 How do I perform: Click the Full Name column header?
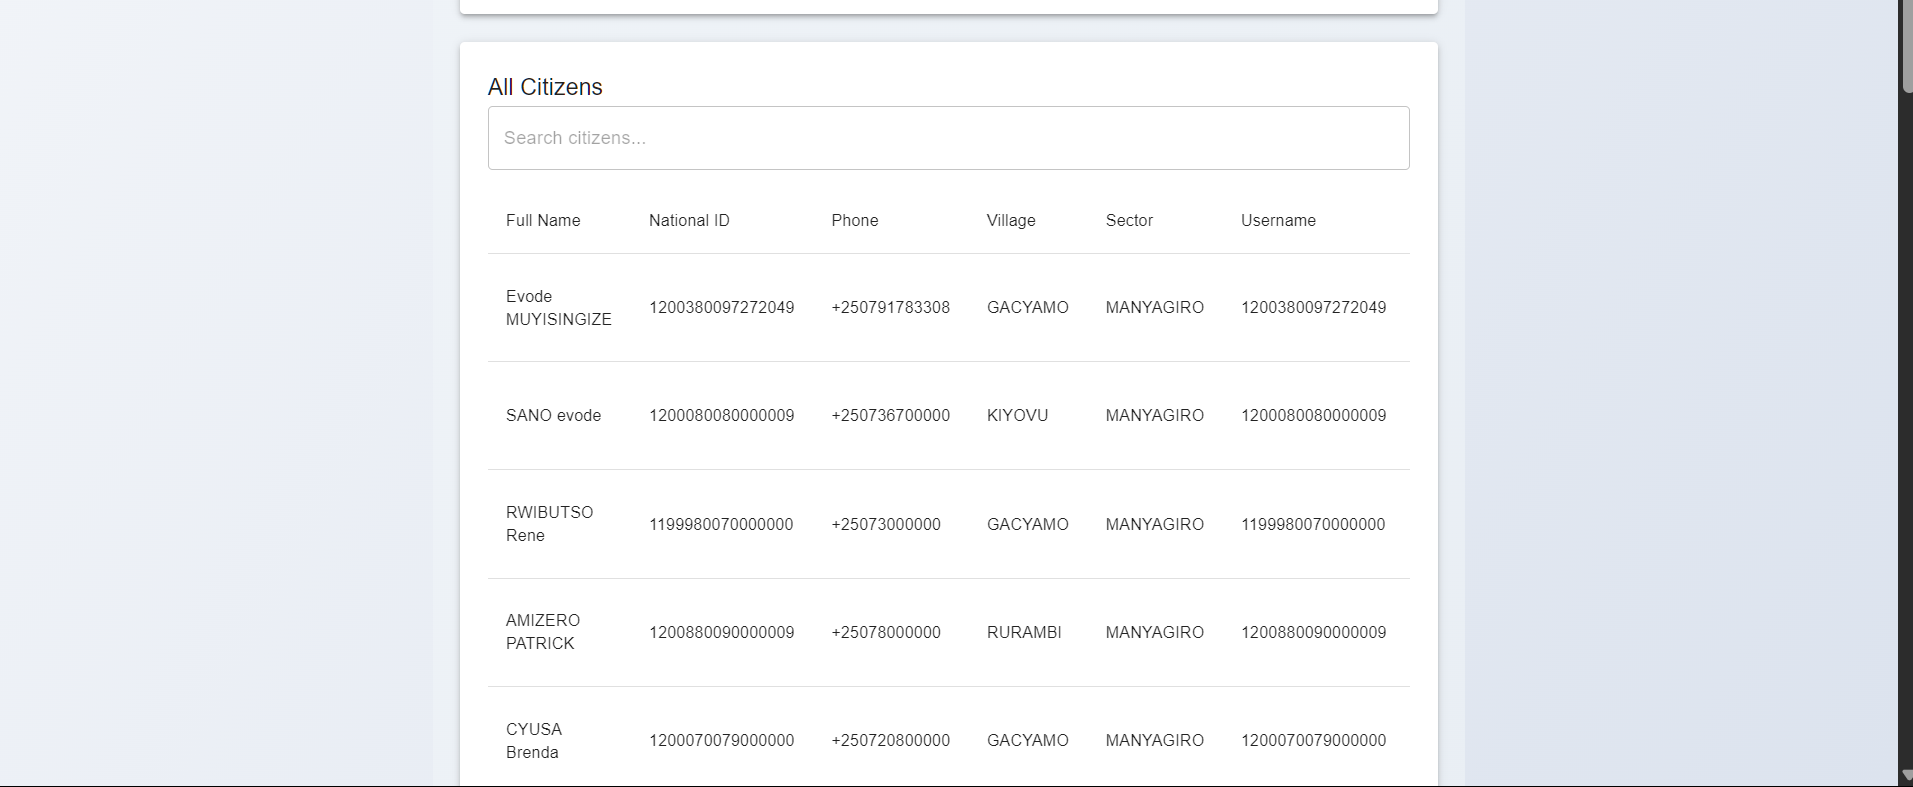tap(543, 220)
